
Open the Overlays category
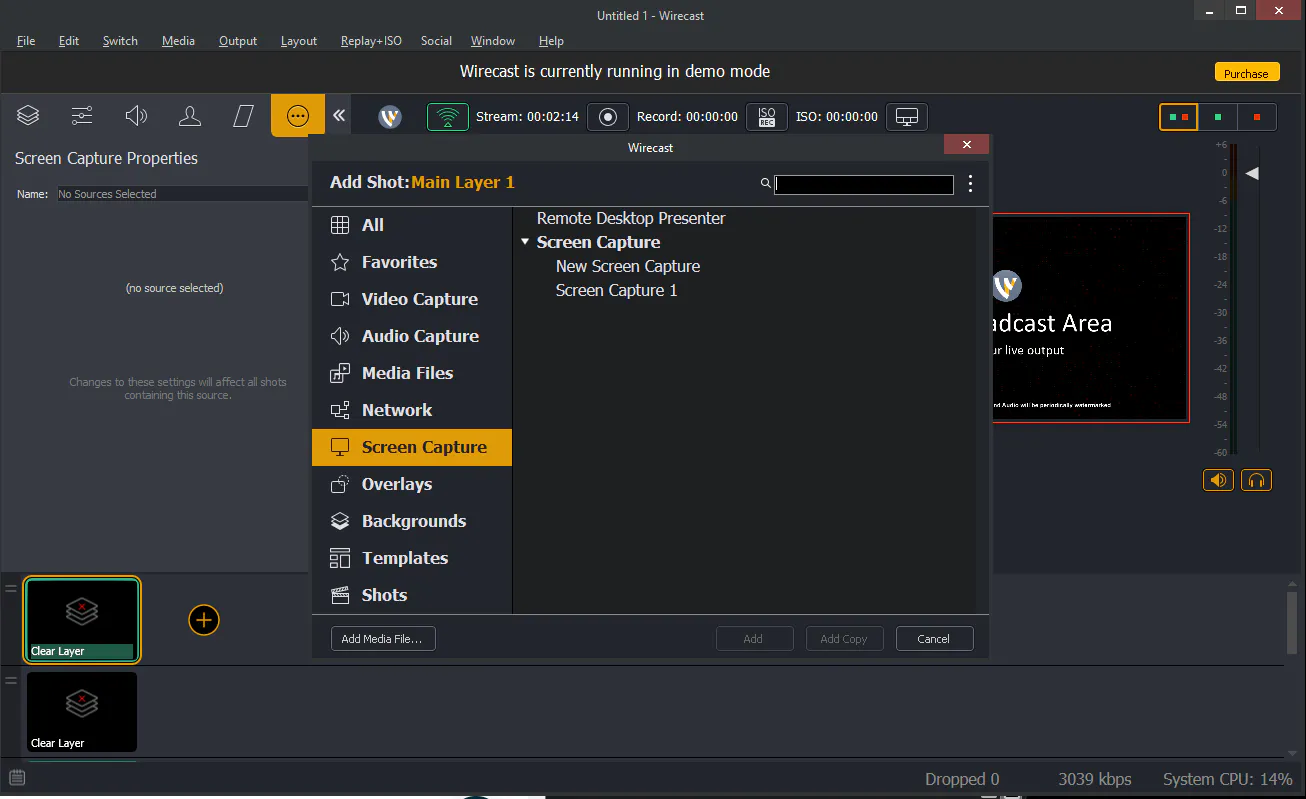(x=412, y=484)
